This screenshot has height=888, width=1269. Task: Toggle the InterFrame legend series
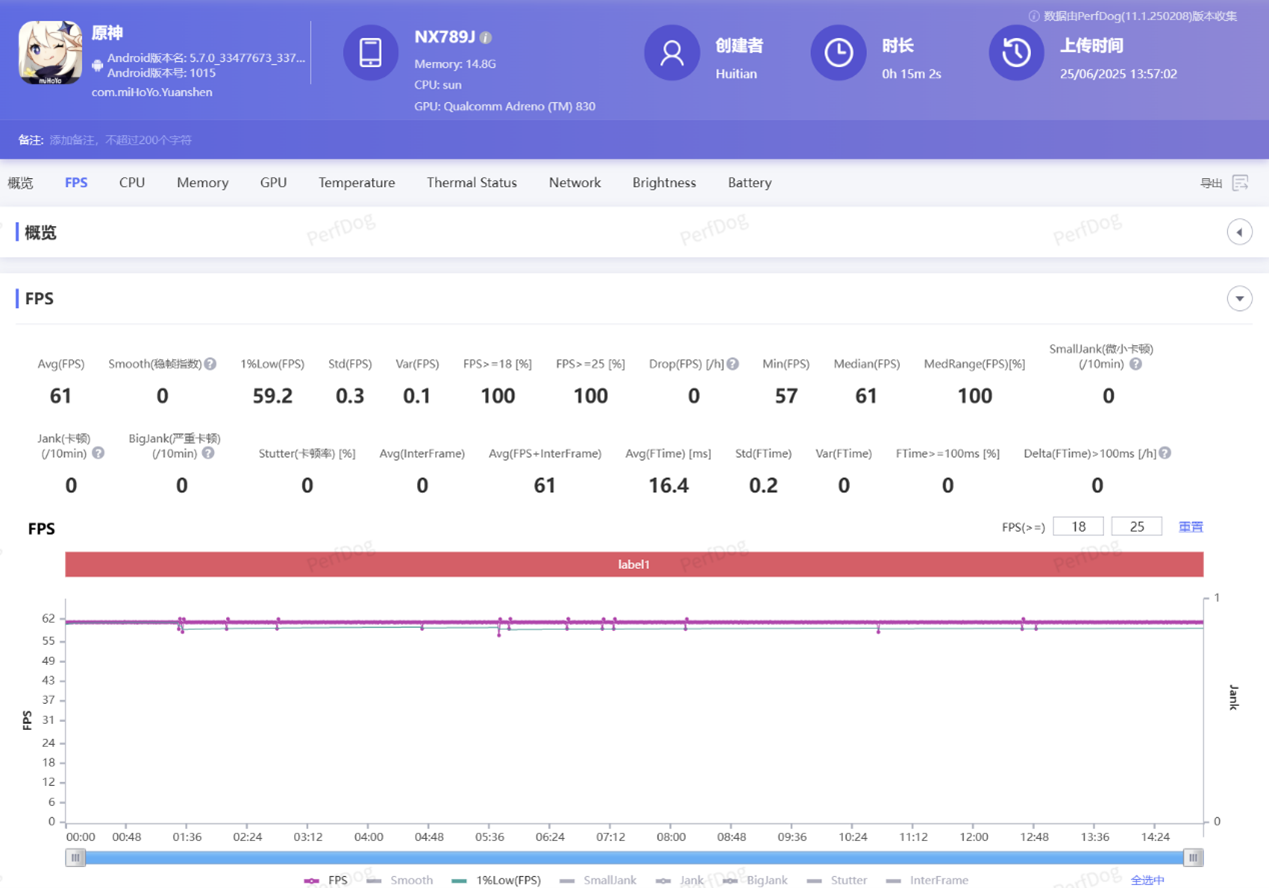tap(927, 880)
